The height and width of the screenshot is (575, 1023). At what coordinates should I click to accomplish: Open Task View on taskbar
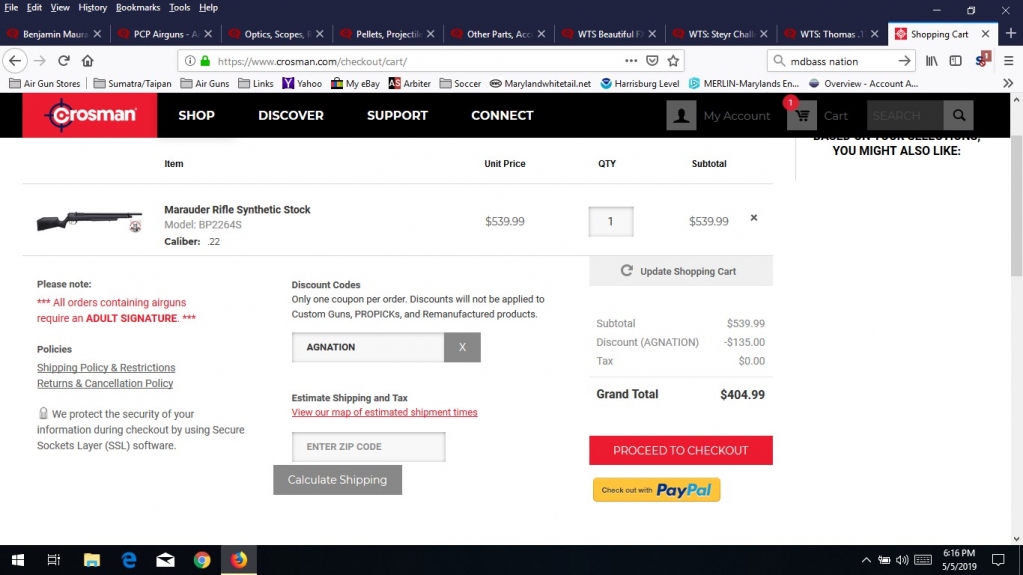coord(53,560)
